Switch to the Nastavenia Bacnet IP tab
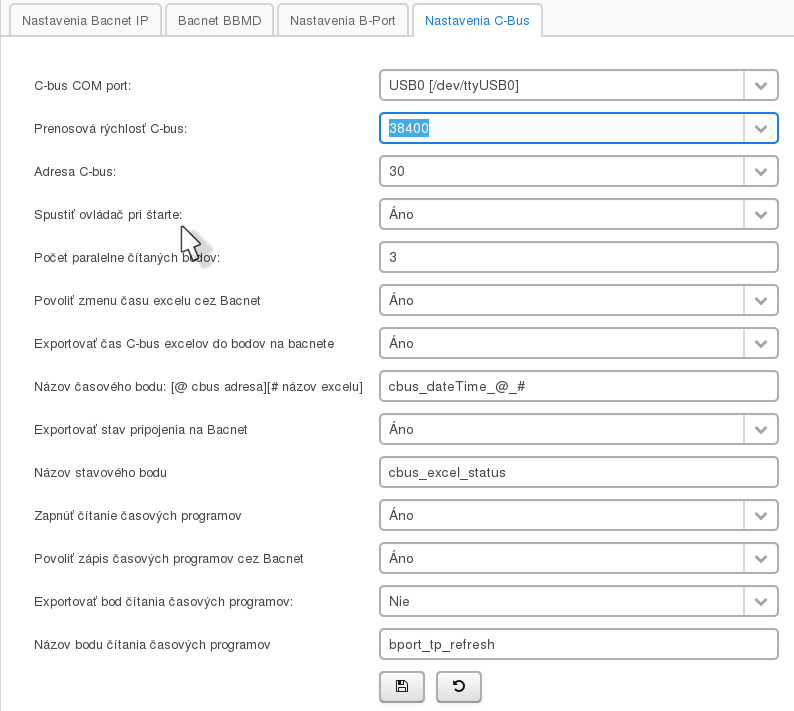The width and height of the screenshot is (794, 711). click(85, 20)
